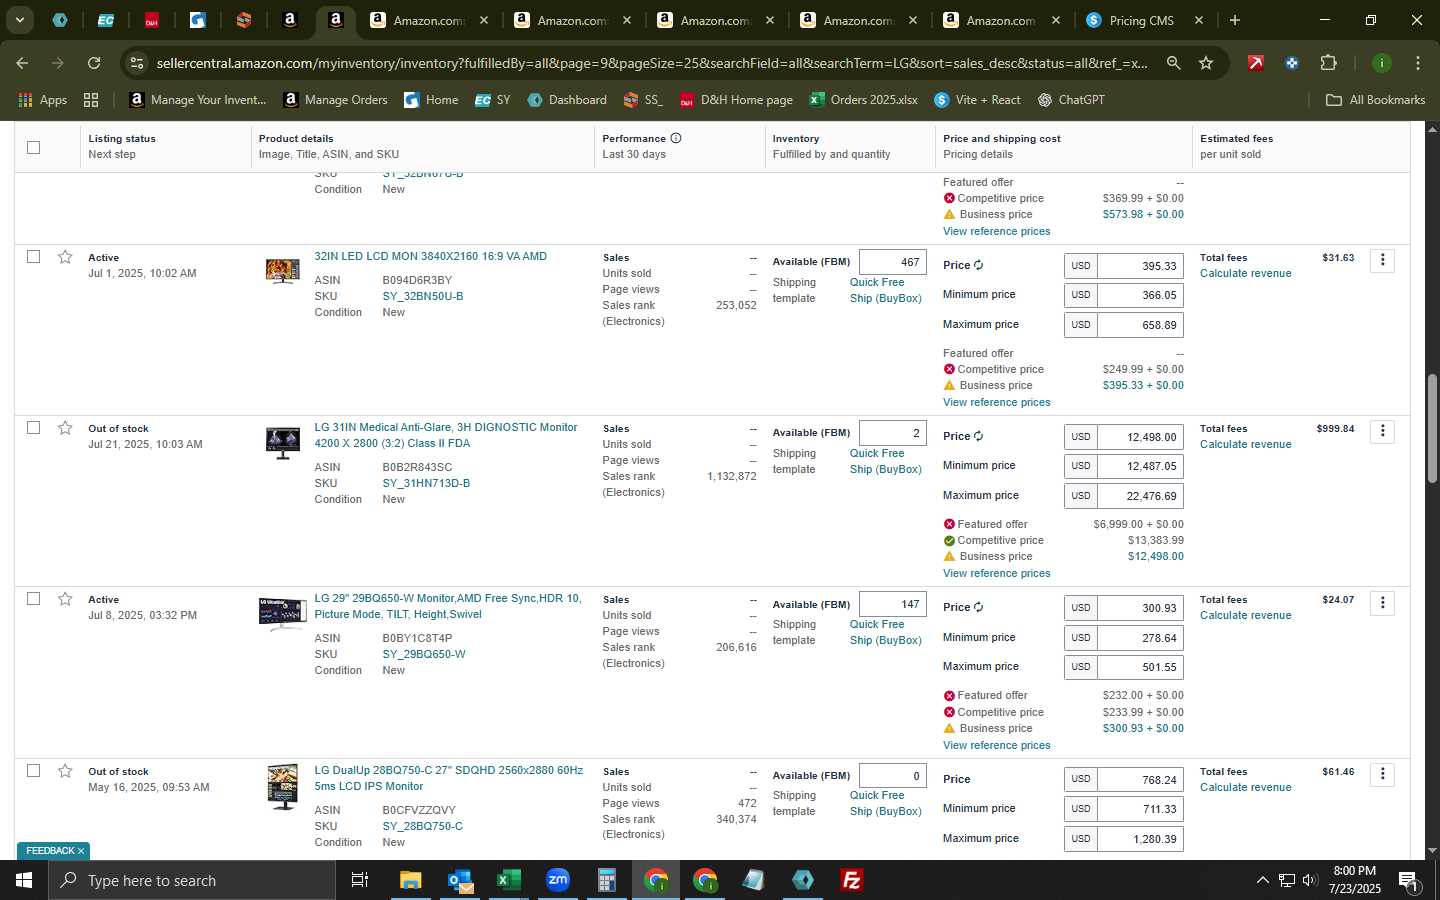
Task: Switch to Pricing CMS tab
Action: (x=1141, y=20)
